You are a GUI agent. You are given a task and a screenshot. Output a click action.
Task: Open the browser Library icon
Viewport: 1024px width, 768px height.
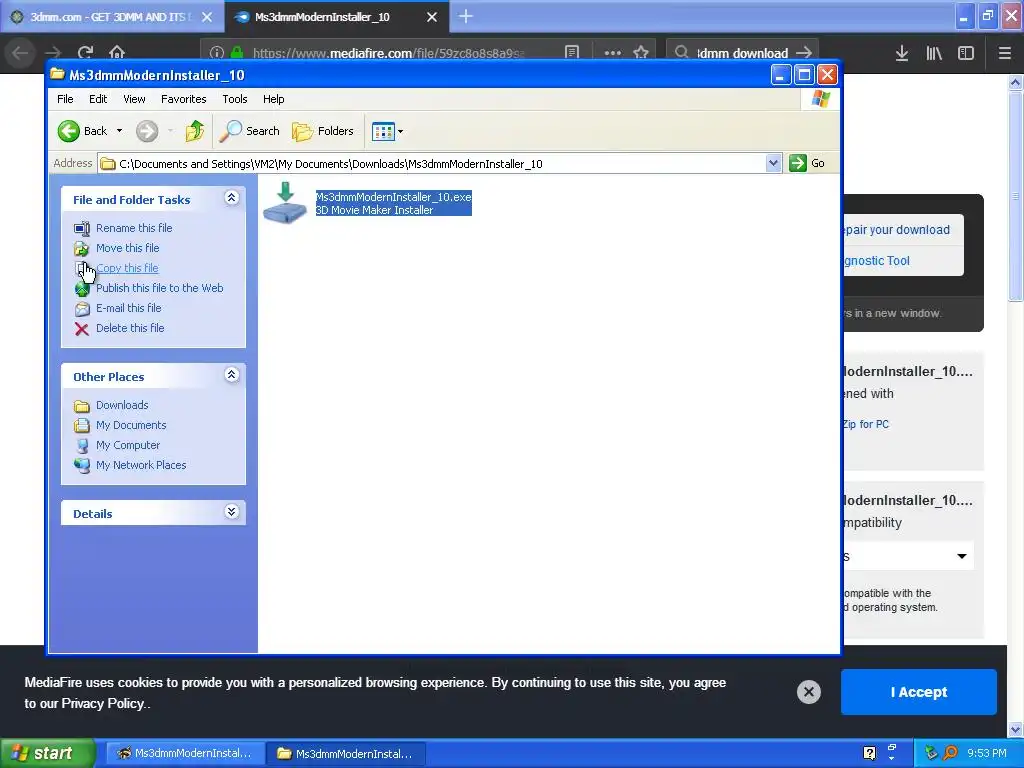[934, 54]
